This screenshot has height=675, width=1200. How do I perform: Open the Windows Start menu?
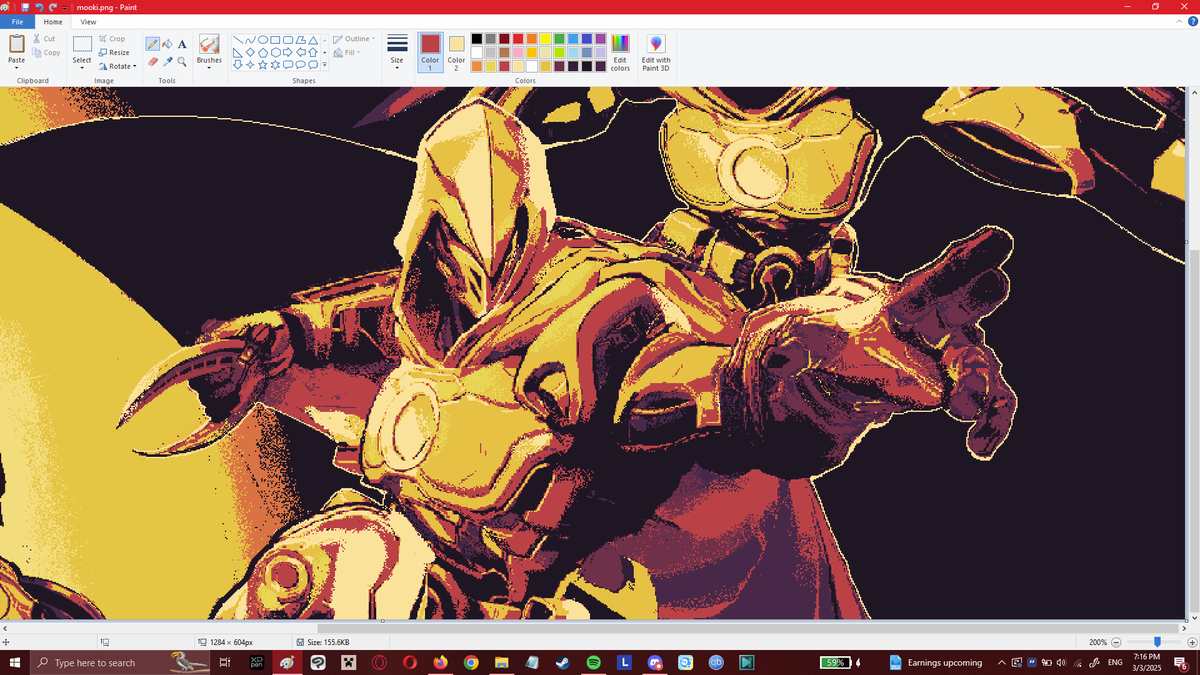(15, 662)
